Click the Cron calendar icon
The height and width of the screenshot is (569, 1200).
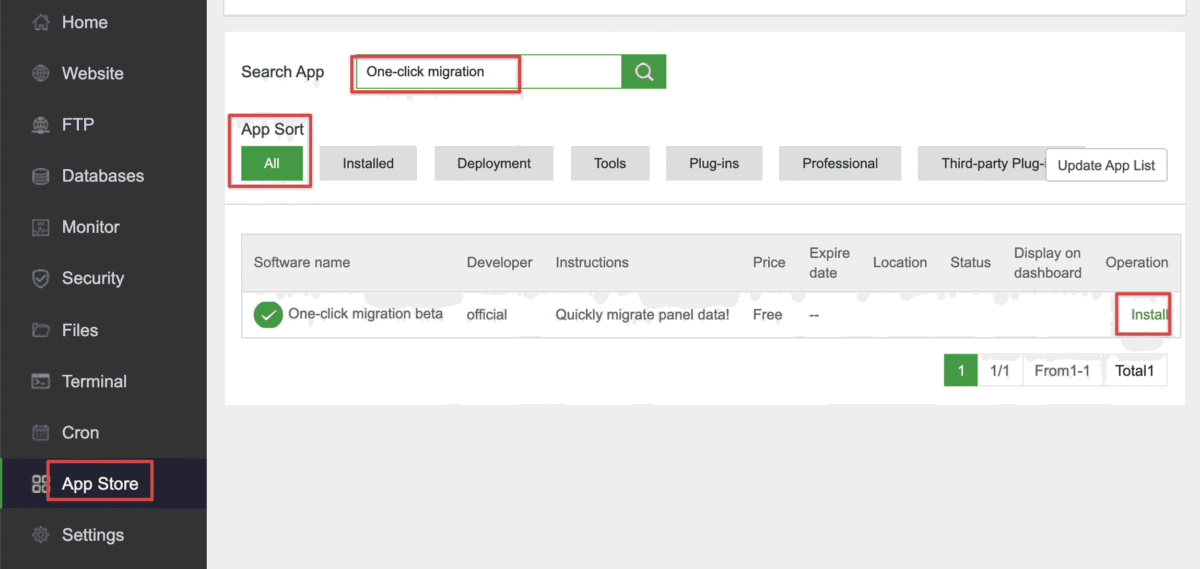41,433
